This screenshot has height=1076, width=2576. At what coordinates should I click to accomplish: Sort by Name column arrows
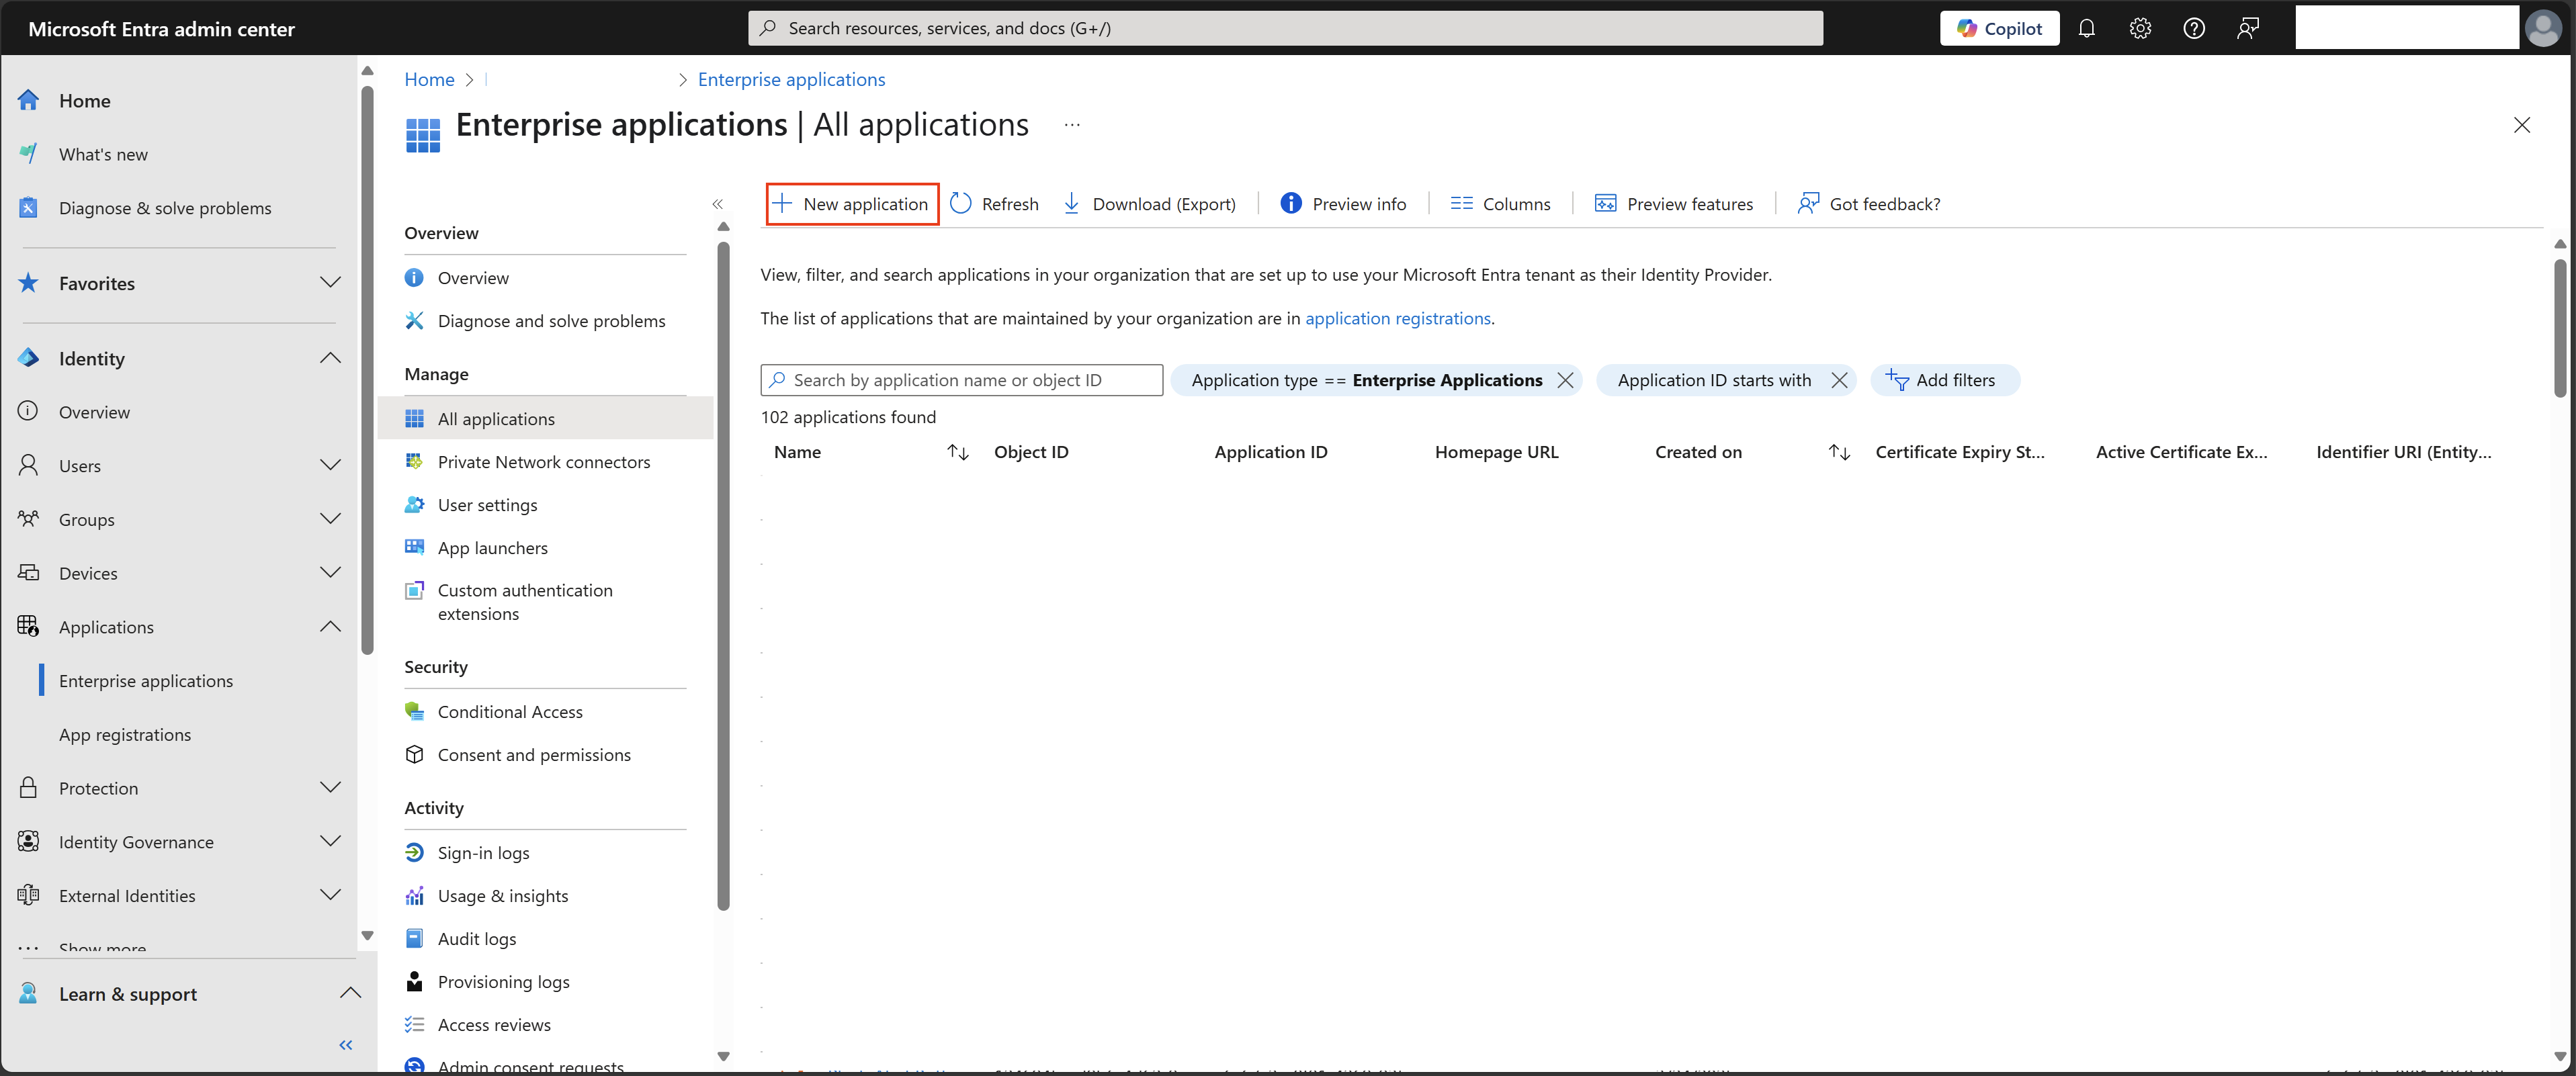pos(958,452)
